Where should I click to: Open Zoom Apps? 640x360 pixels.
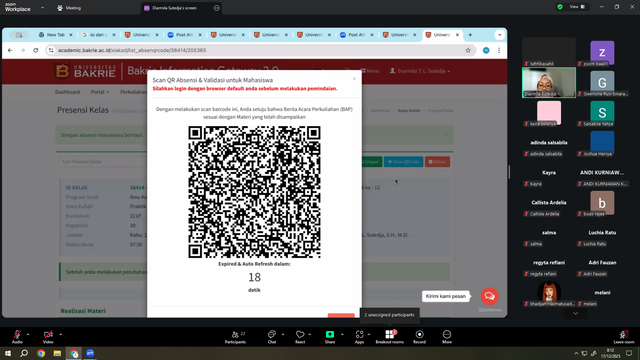tap(359, 337)
